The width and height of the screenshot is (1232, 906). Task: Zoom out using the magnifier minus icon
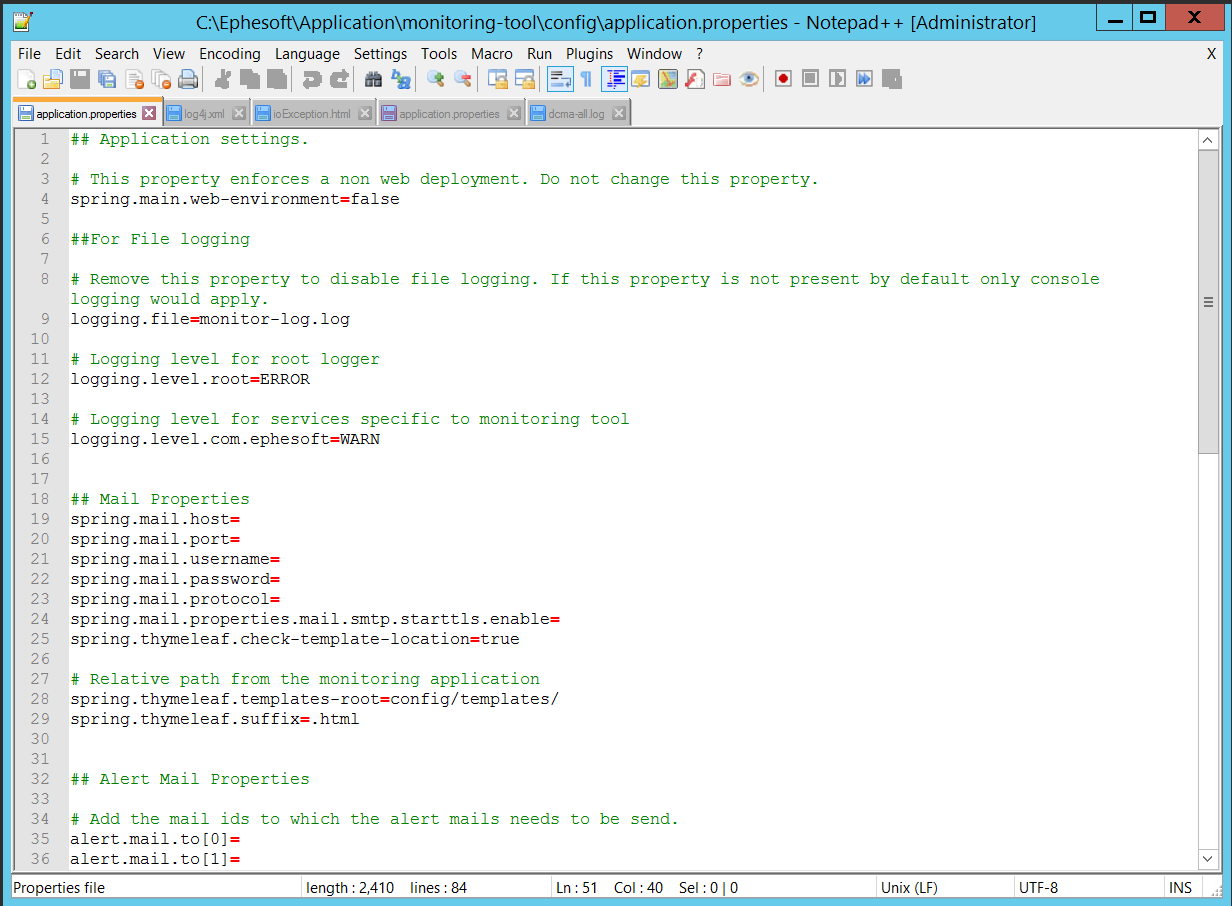[463, 79]
